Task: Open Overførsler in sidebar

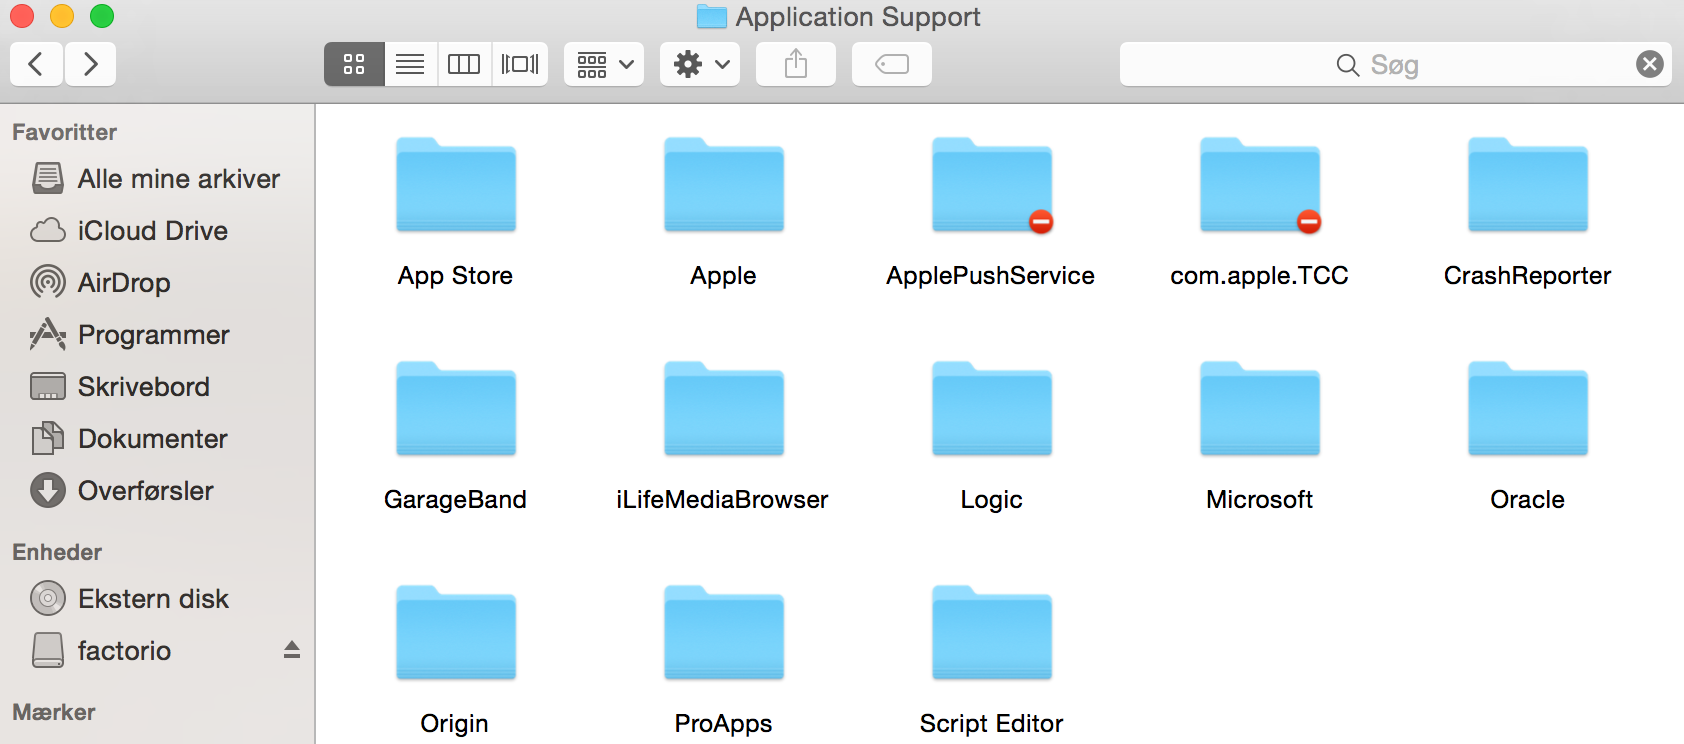Action: (157, 491)
